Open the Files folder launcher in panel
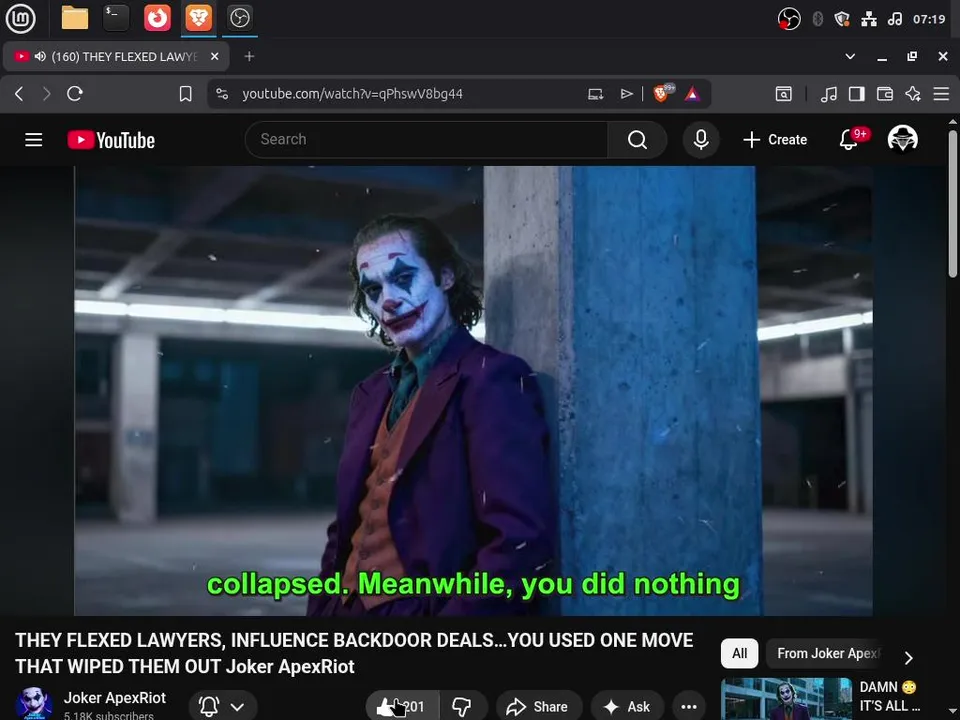The width and height of the screenshot is (960, 720). (x=75, y=18)
